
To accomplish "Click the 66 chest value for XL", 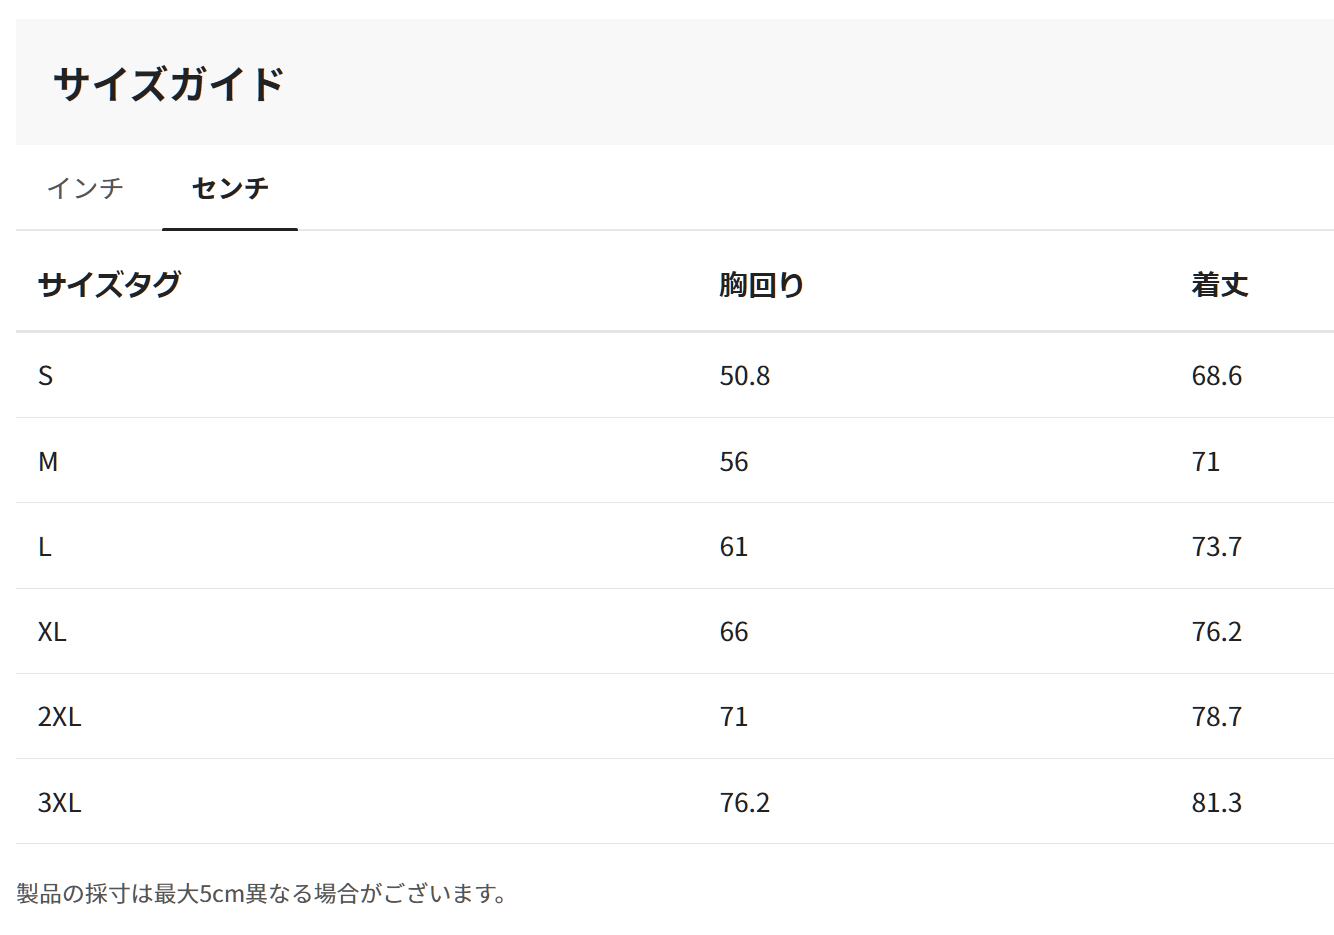I will 733,632.
